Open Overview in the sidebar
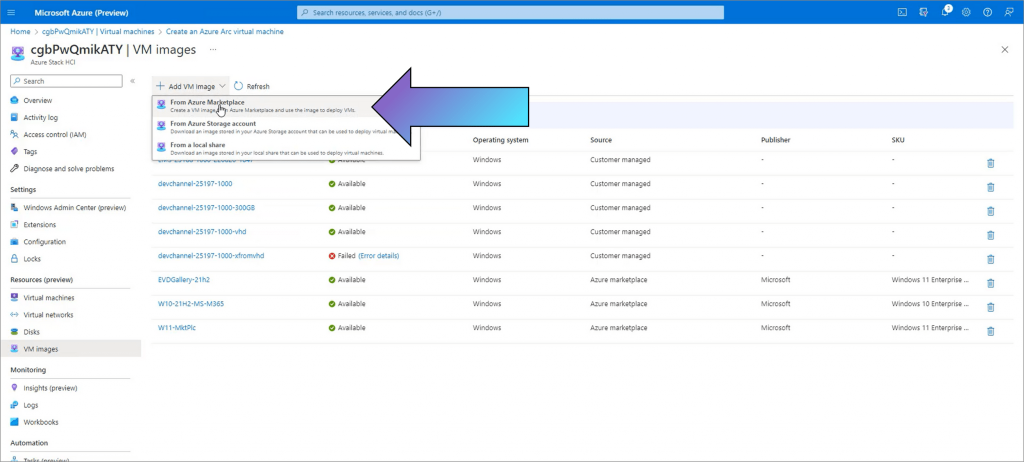The width and height of the screenshot is (1024, 462). (x=37, y=101)
